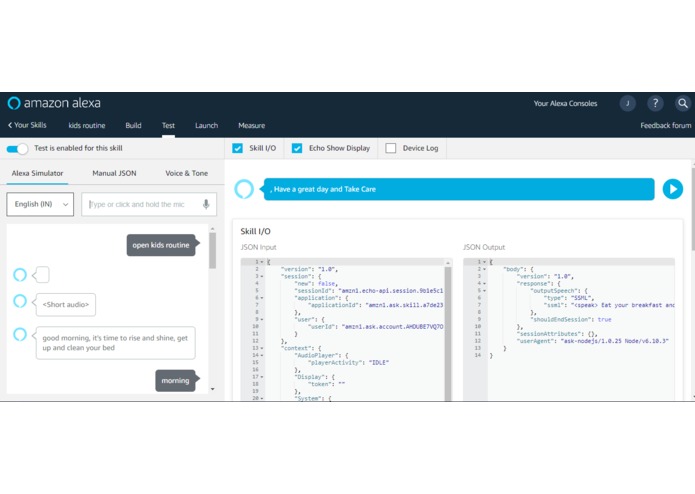Open the Manual JSON tab
The width and height of the screenshot is (695, 494).
click(114, 173)
